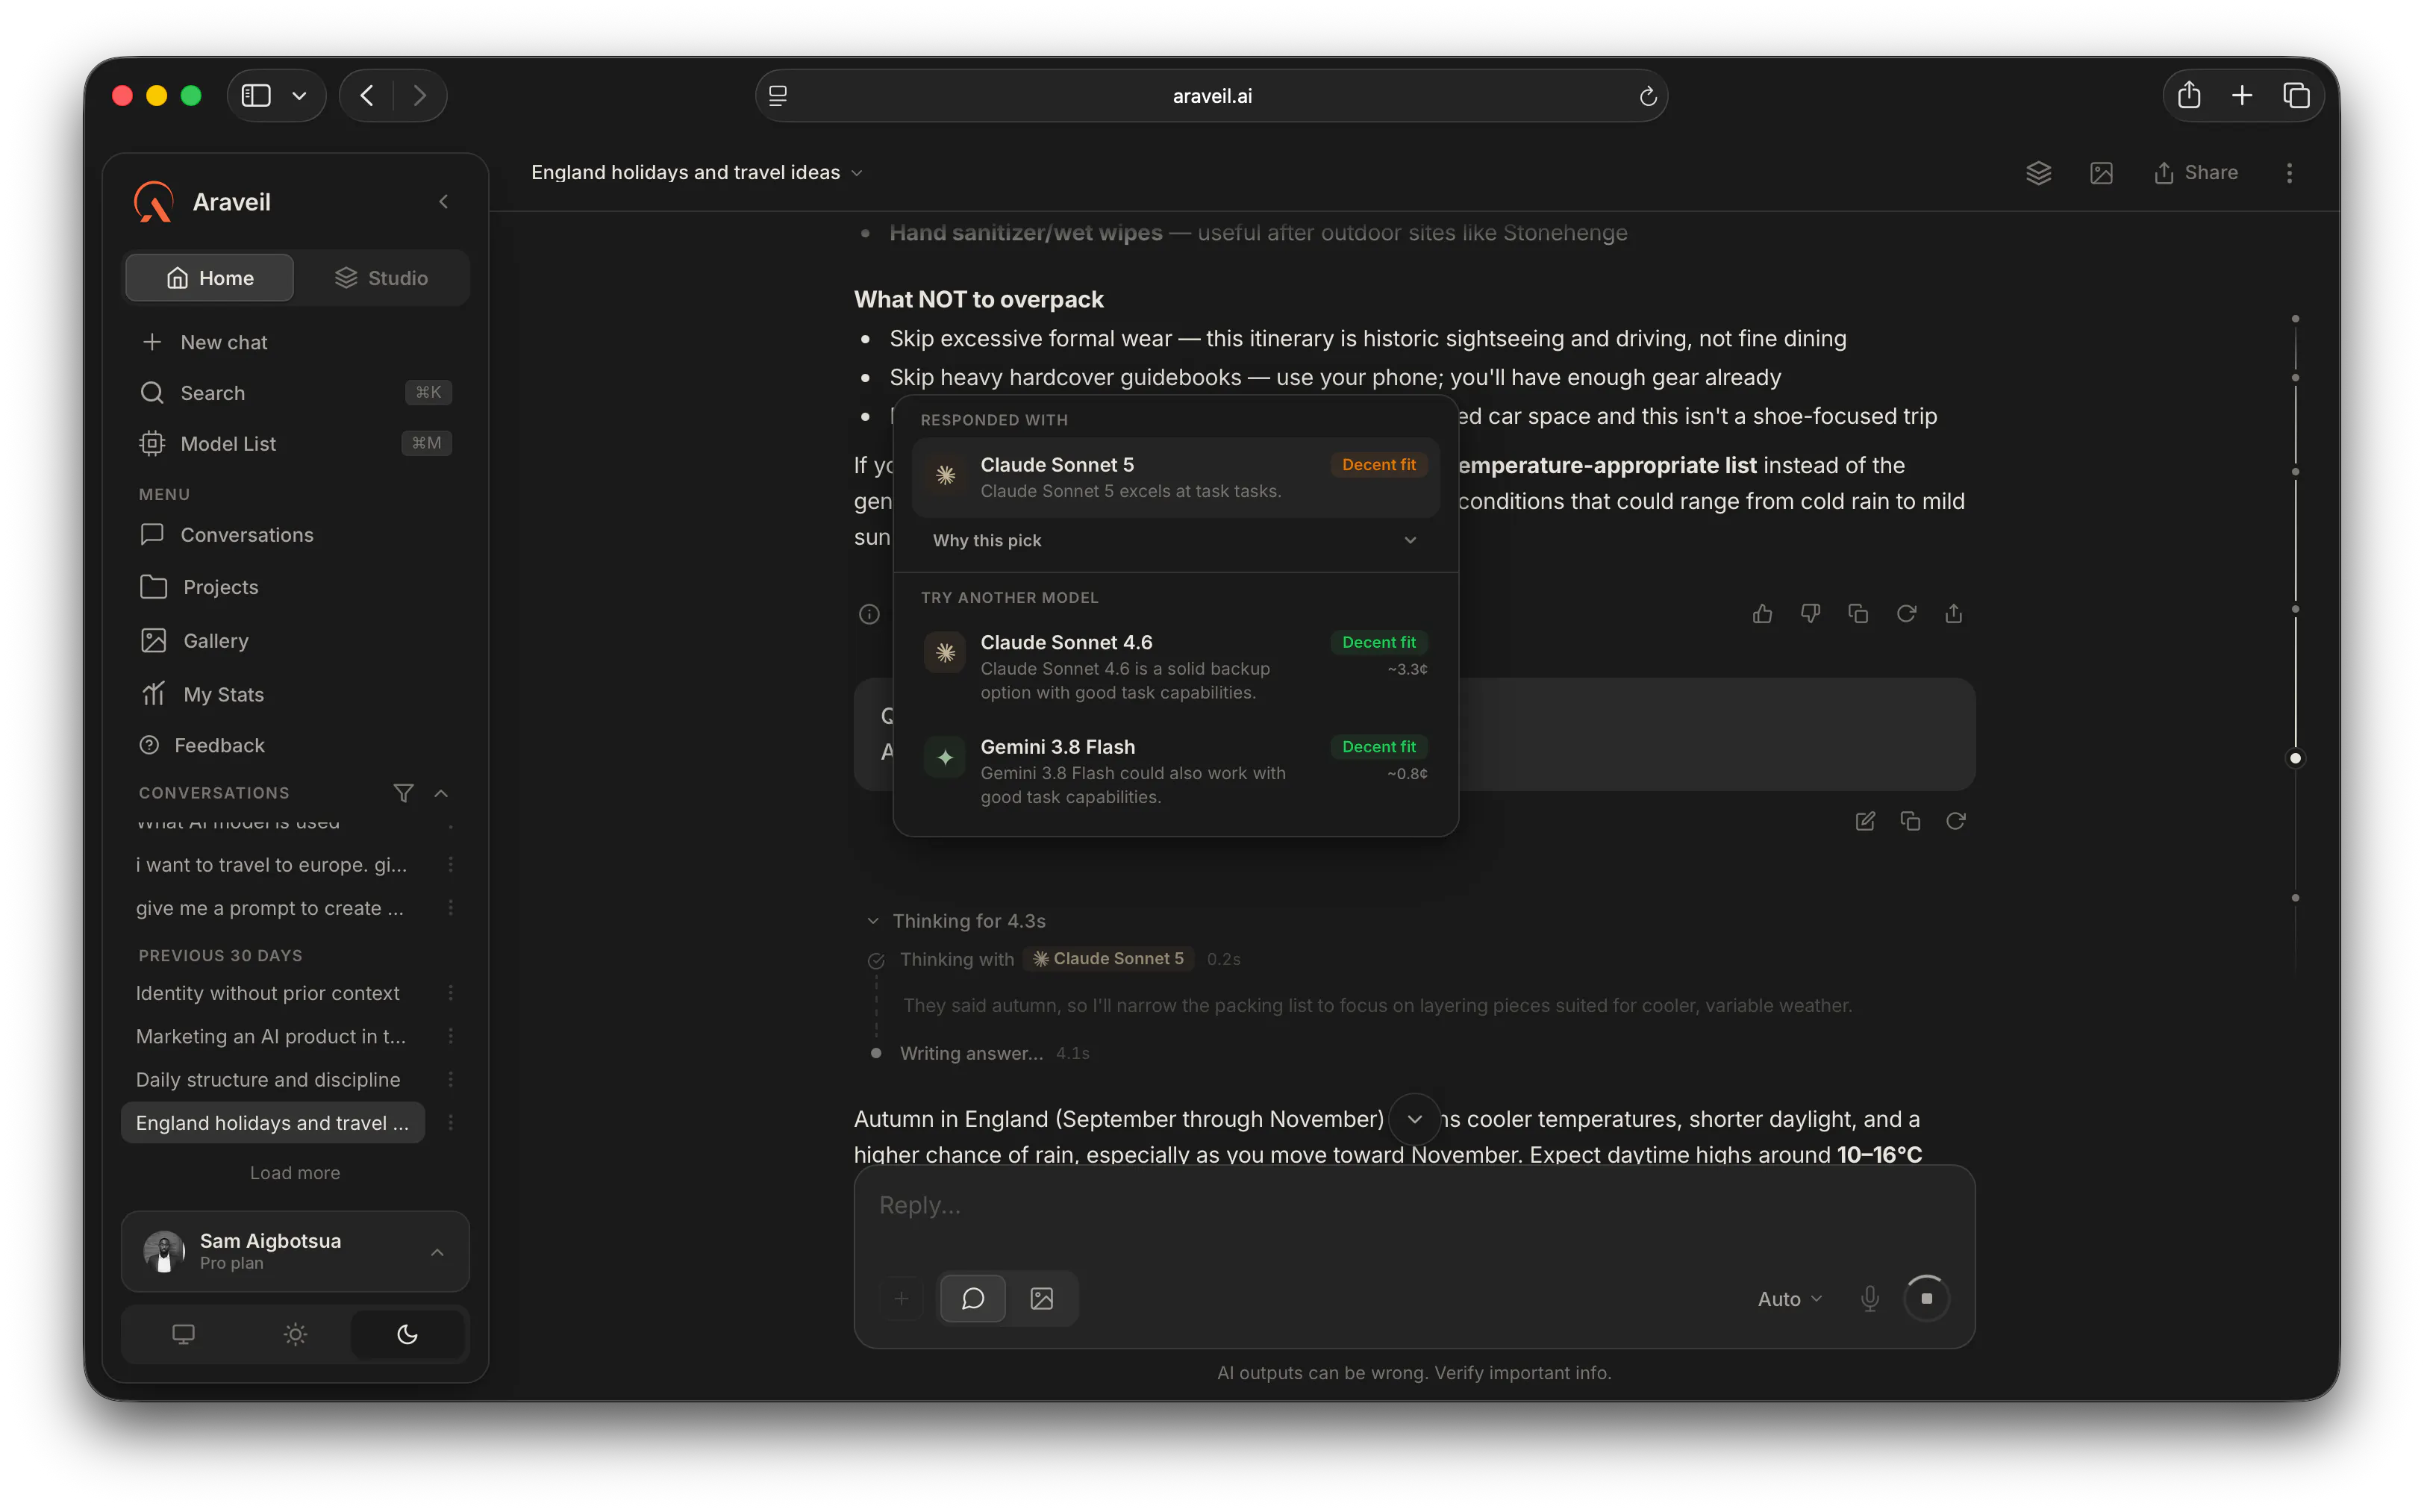Click the browser address bar araveil.ai
2424x1512 pixels.
(x=1211, y=96)
